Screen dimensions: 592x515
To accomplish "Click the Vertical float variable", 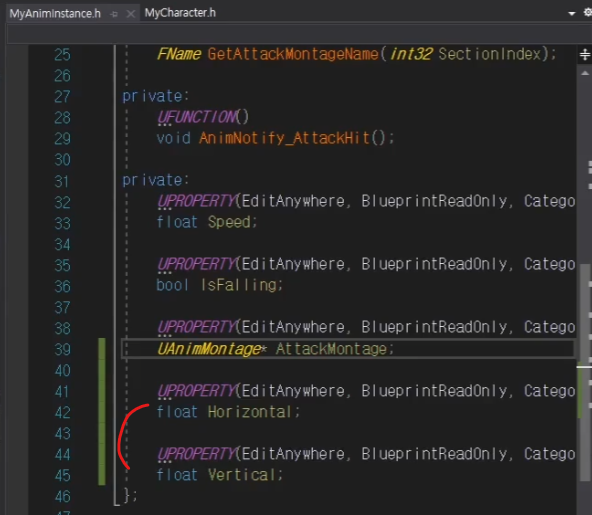I will (x=241, y=475).
